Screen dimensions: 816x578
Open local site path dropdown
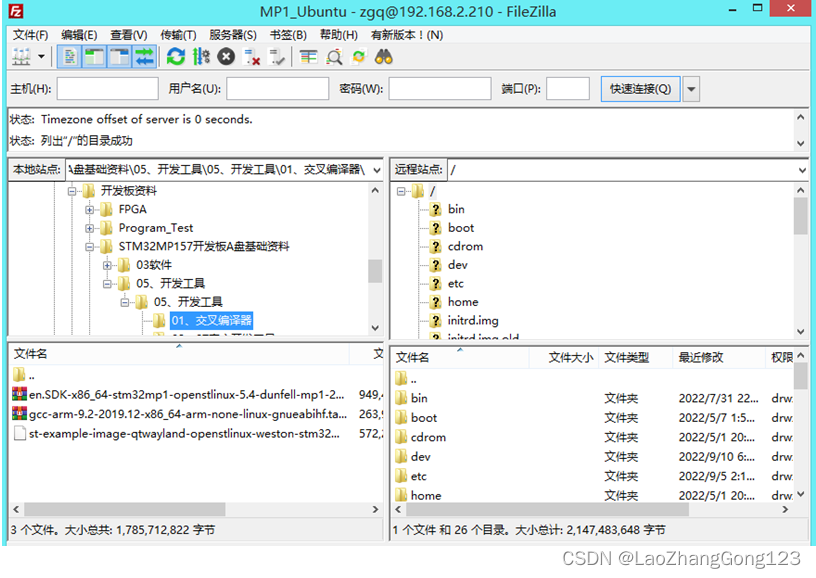(x=377, y=170)
